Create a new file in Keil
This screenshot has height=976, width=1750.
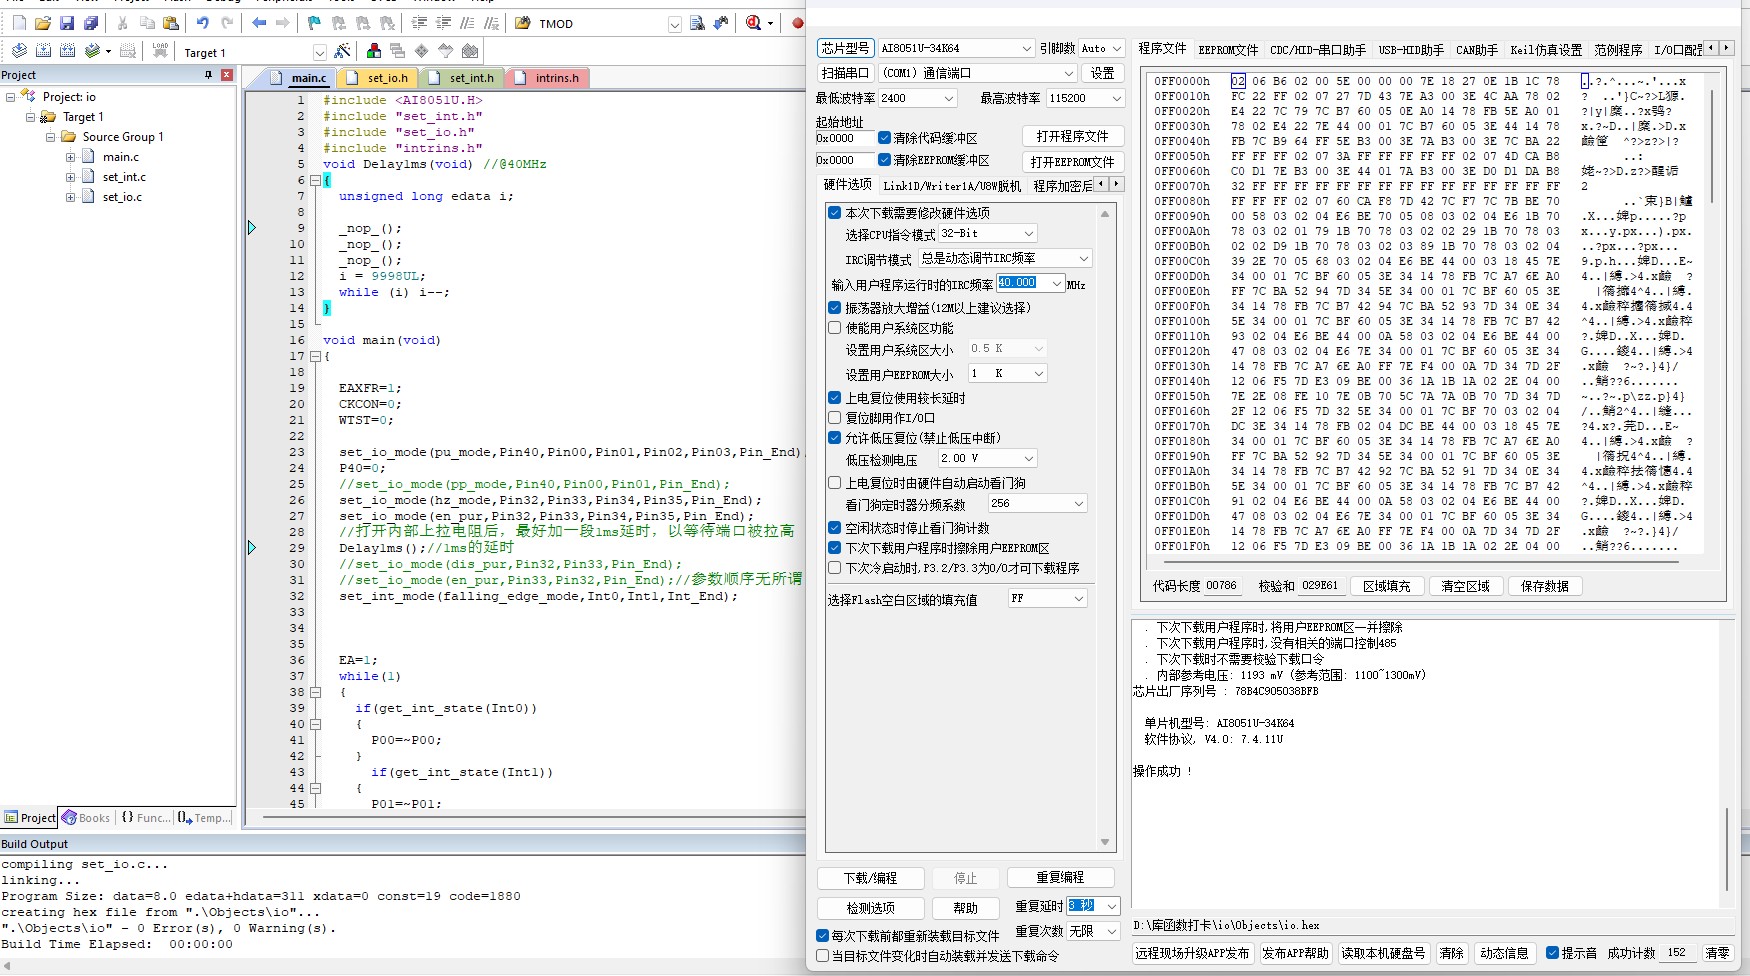[19, 23]
